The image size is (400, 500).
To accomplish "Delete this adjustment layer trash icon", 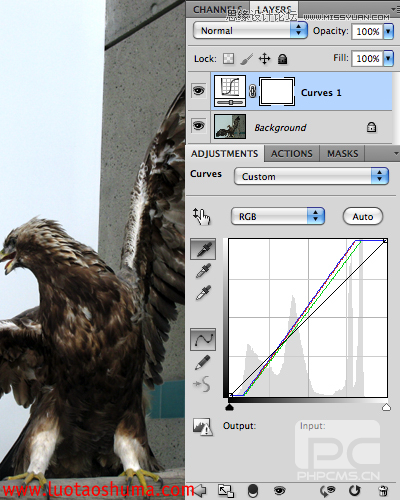I will pos(383,491).
